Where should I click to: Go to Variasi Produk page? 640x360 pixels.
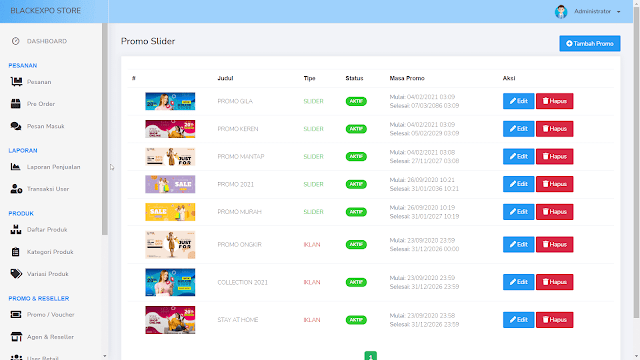[x=48, y=274]
